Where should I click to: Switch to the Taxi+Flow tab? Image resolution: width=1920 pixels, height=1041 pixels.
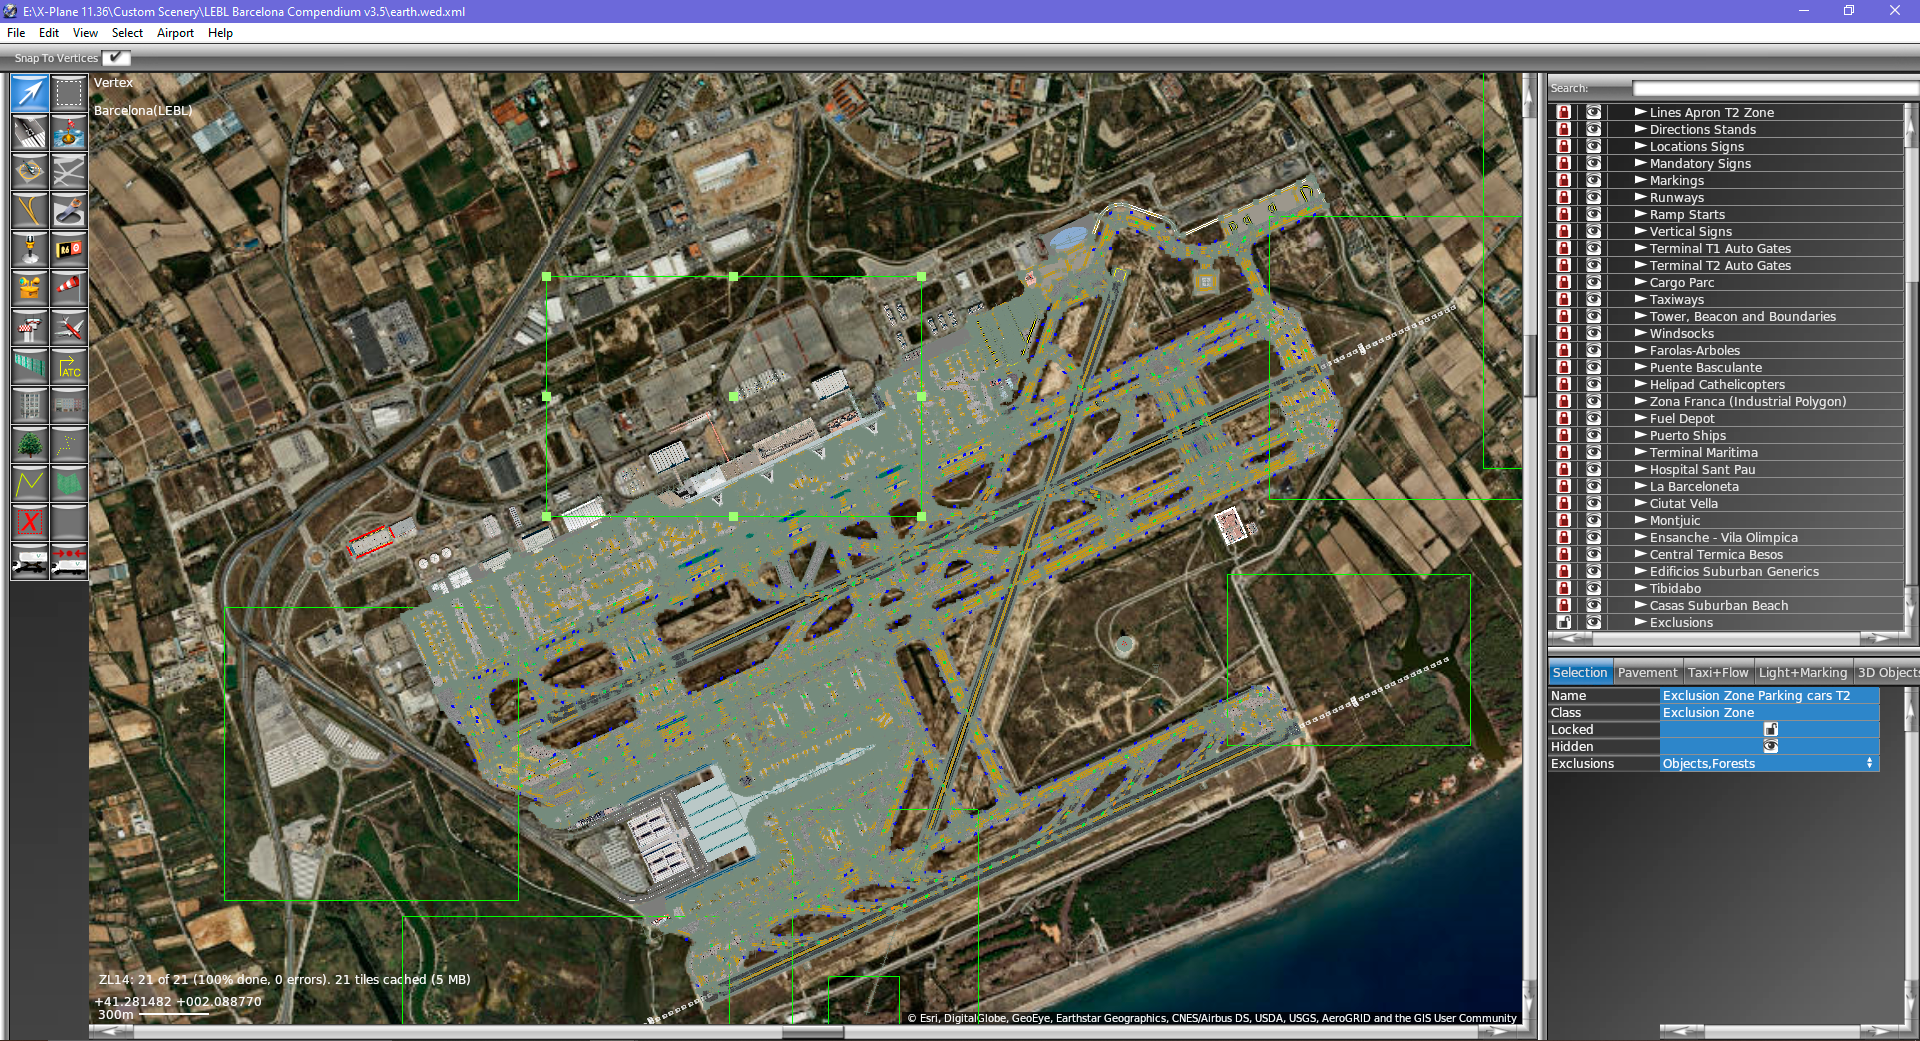[x=1718, y=672]
